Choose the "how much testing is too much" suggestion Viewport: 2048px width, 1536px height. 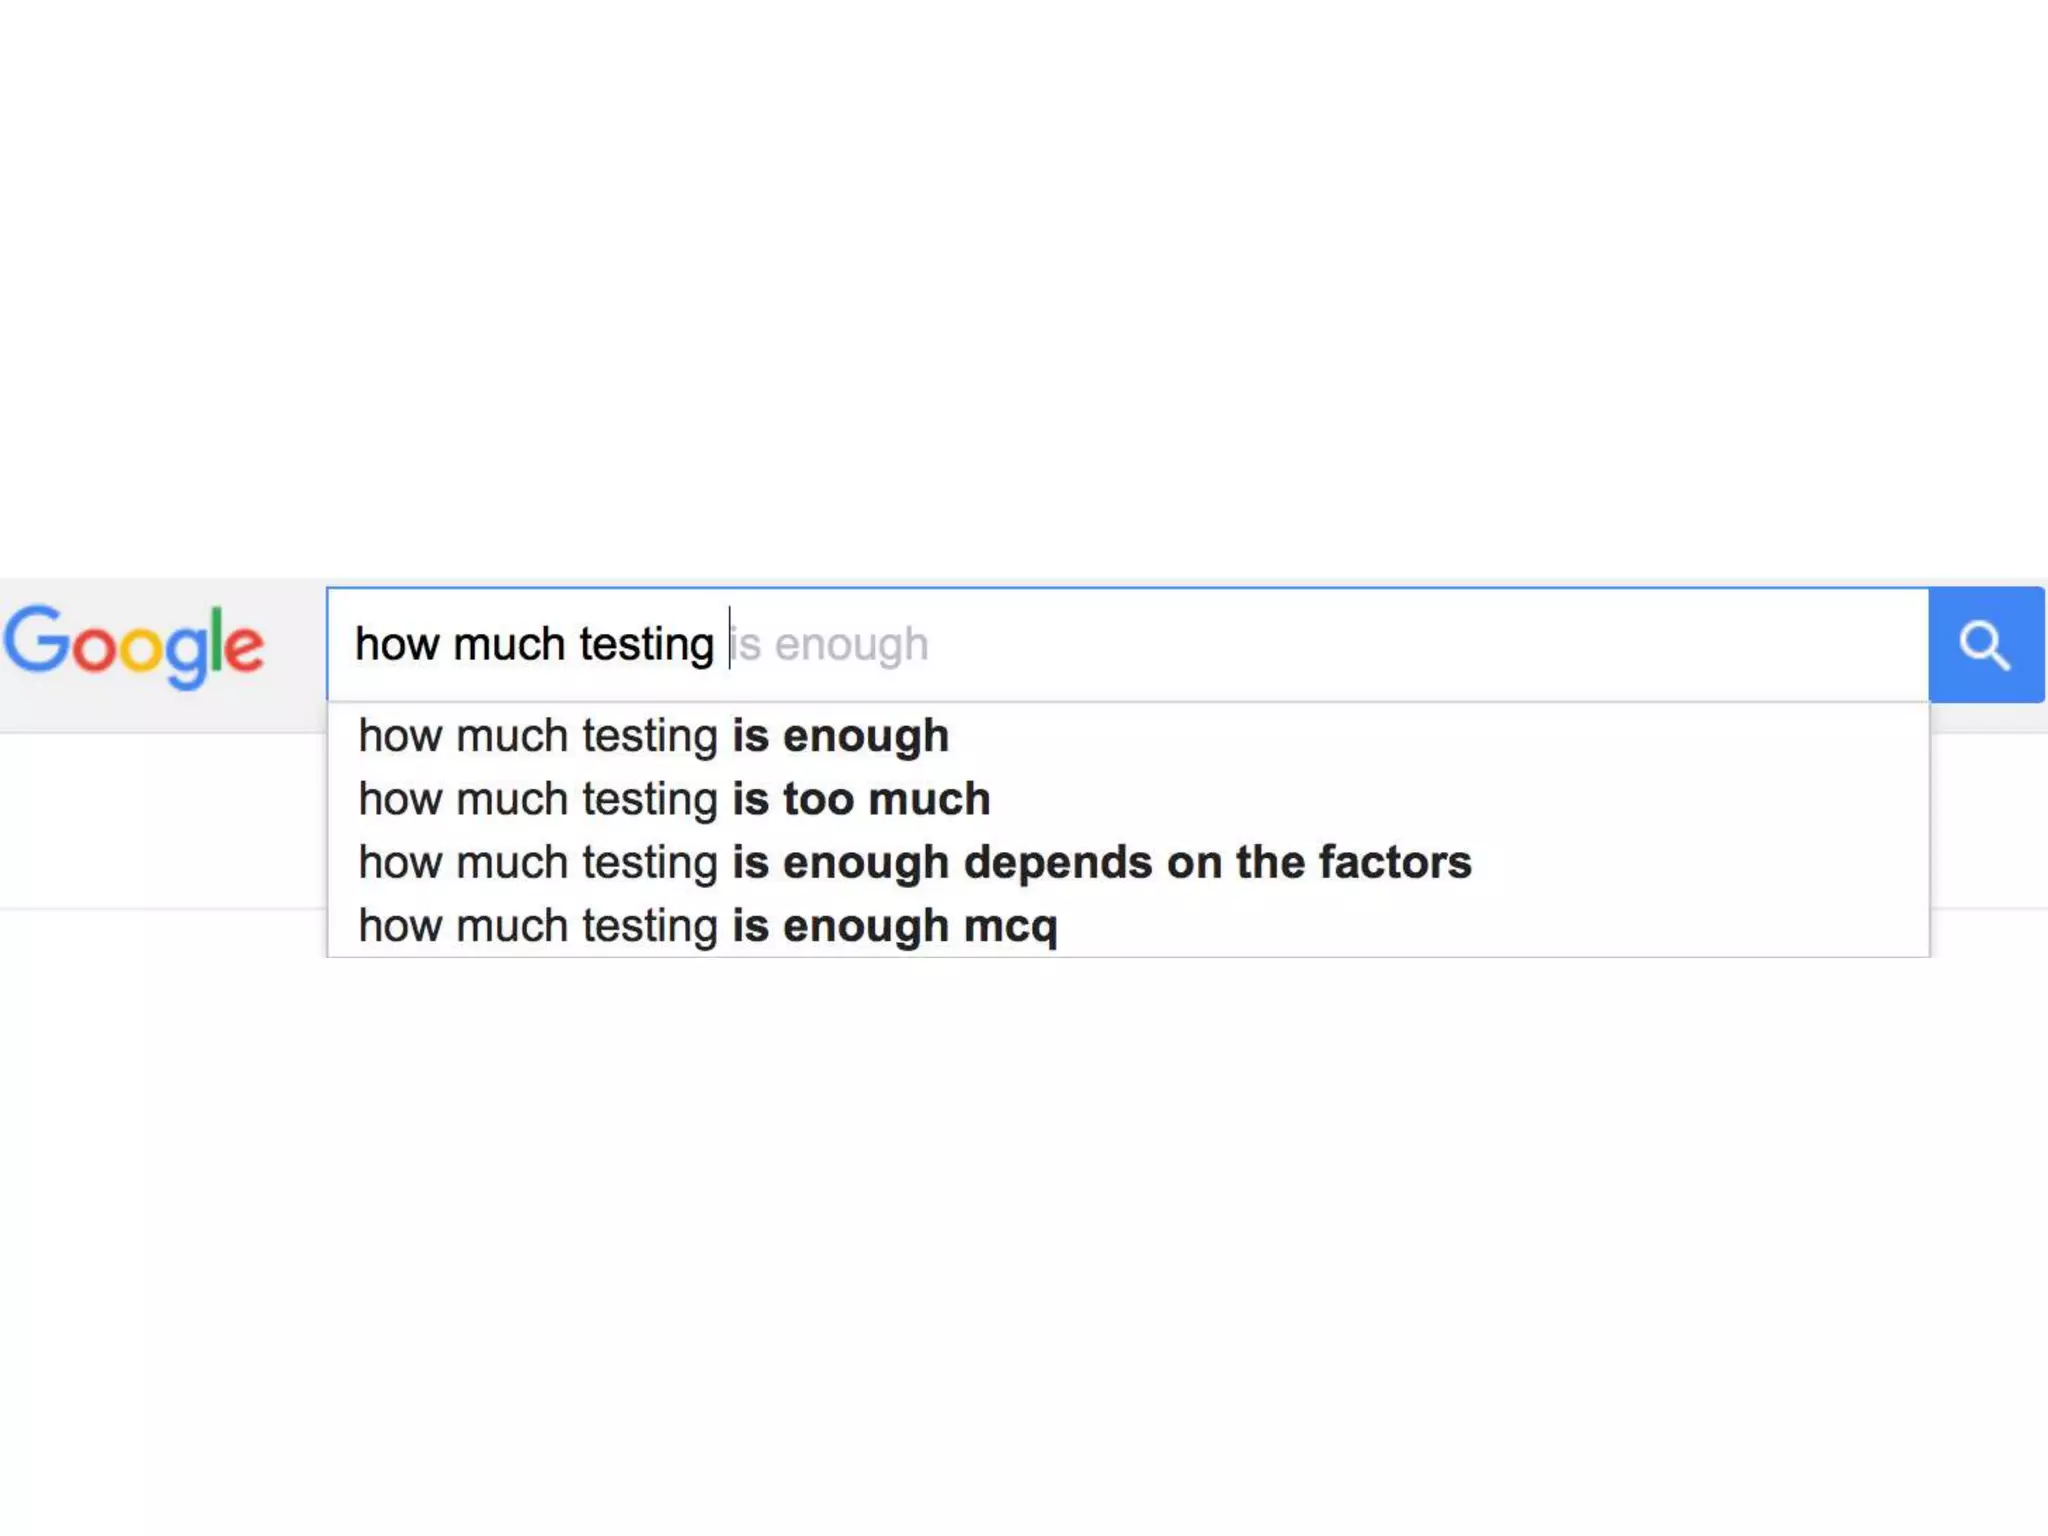[x=674, y=799]
